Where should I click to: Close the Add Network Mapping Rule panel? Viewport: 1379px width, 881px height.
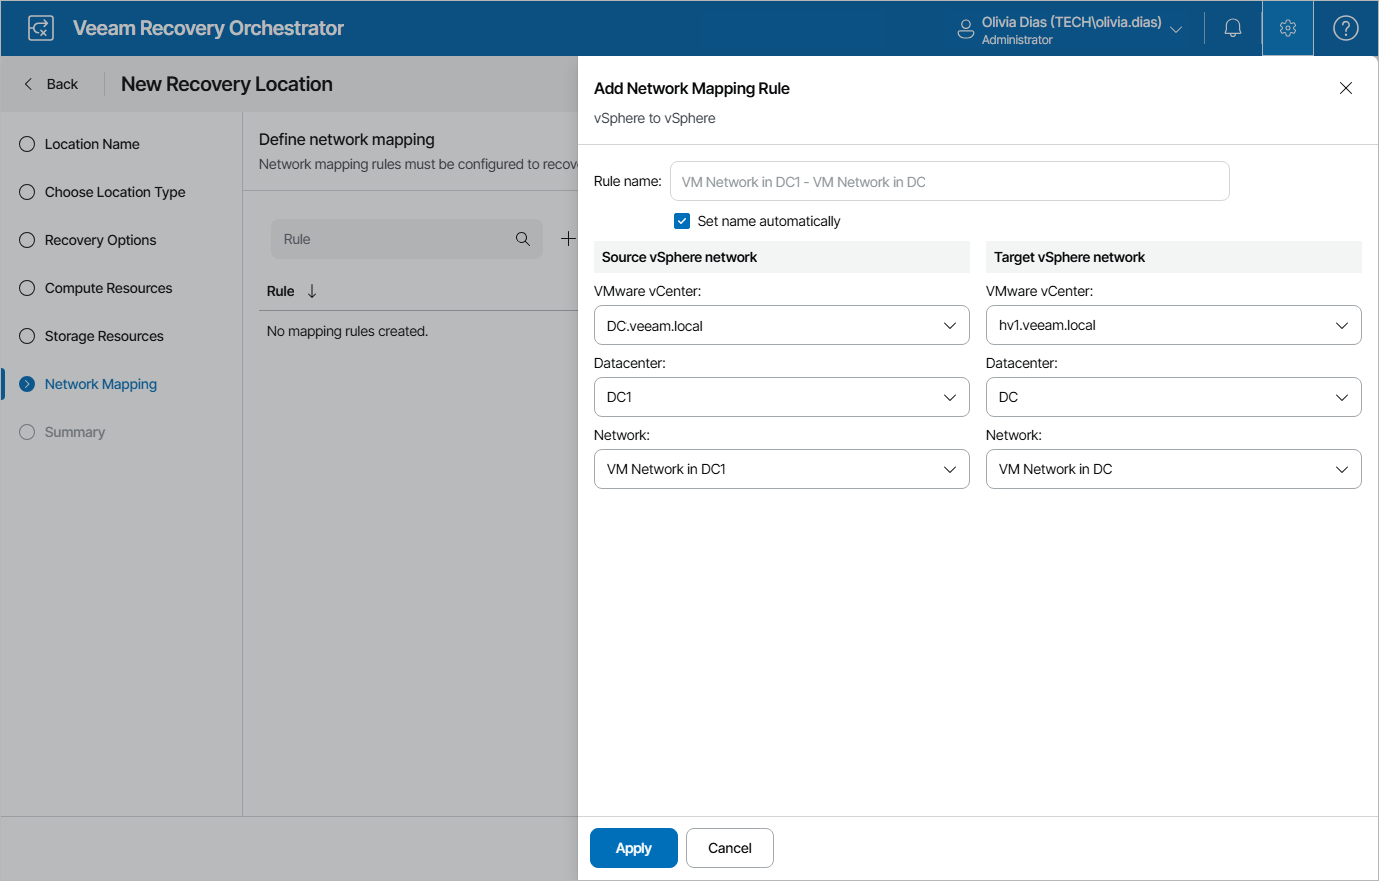[x=1346, y=88]
